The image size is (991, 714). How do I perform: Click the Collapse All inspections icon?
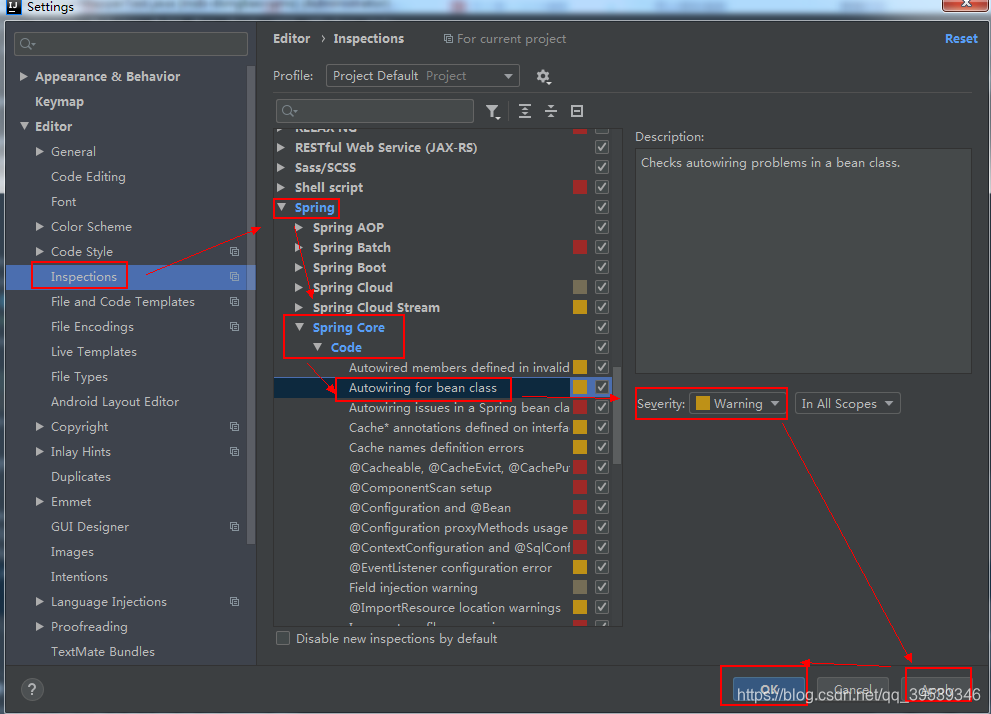pos(551,111)
